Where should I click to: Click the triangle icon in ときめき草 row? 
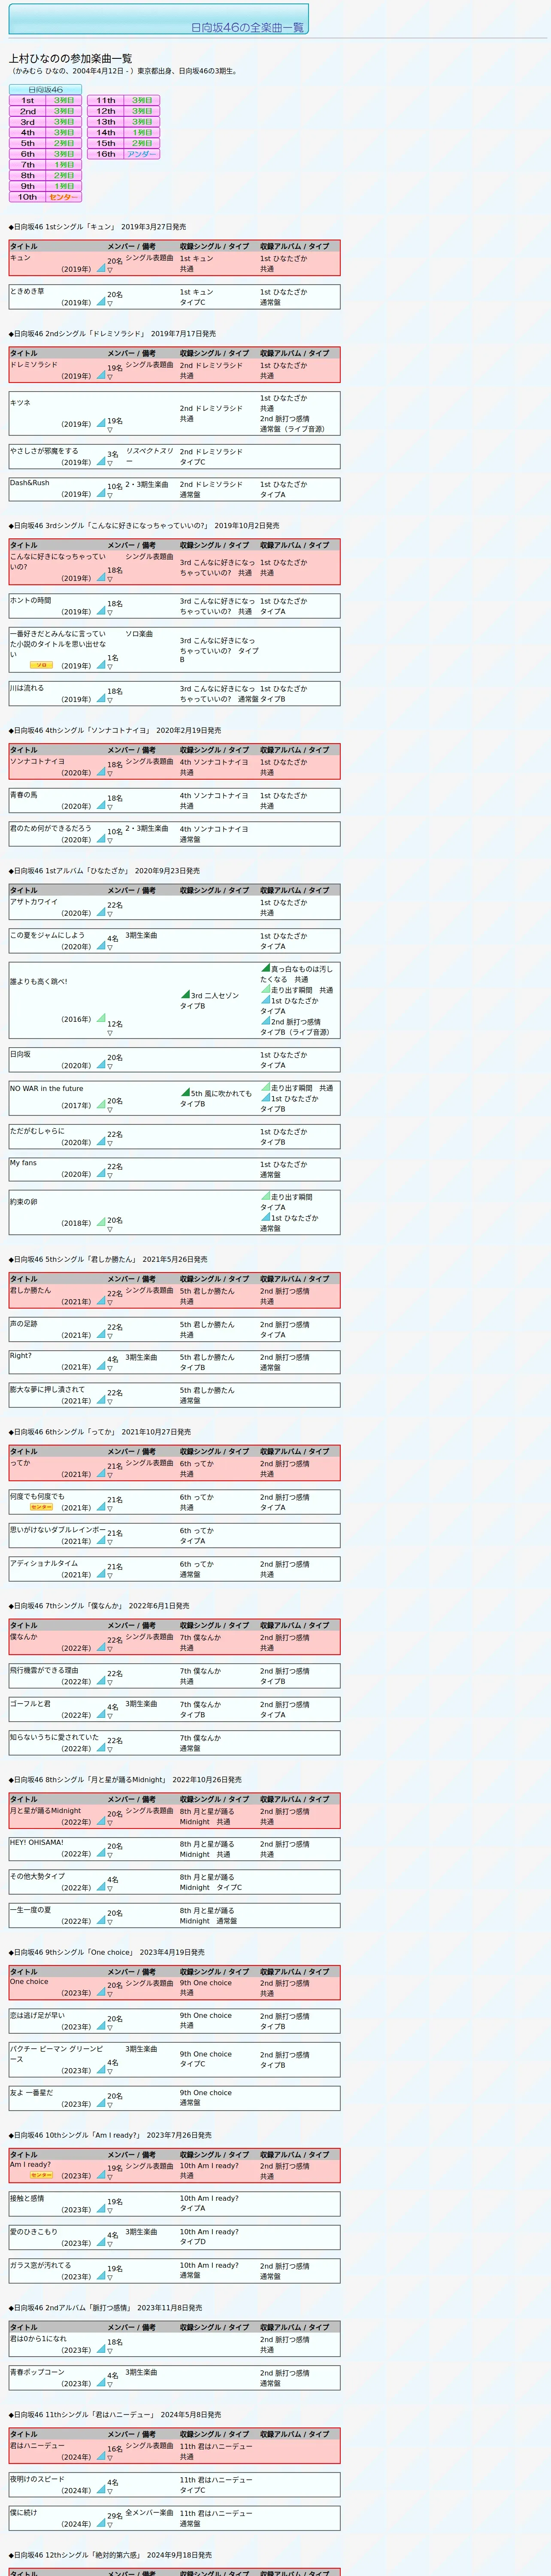[101, 301]
